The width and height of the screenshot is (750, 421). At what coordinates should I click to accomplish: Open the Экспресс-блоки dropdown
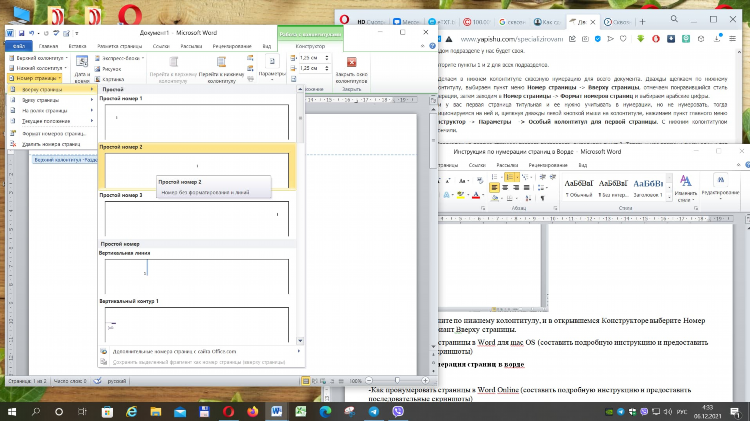pos(120,58)
